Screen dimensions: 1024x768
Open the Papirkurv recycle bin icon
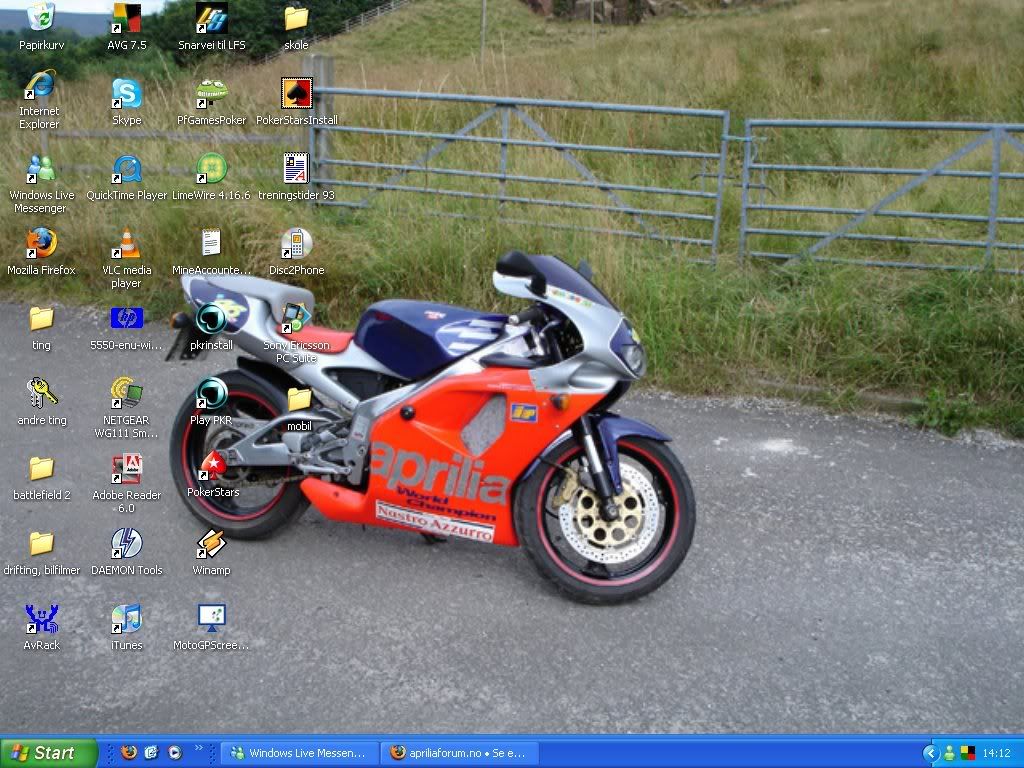[x=42, y=18]
